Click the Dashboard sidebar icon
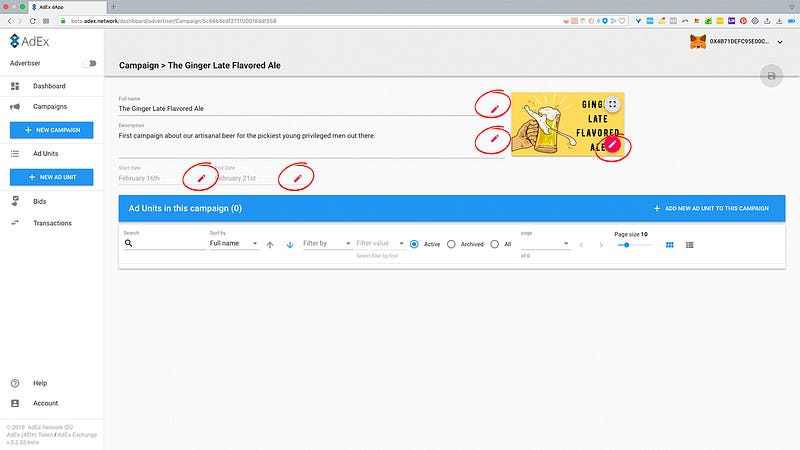This screenshot has width=800, height=450. [x=15, y=86]
